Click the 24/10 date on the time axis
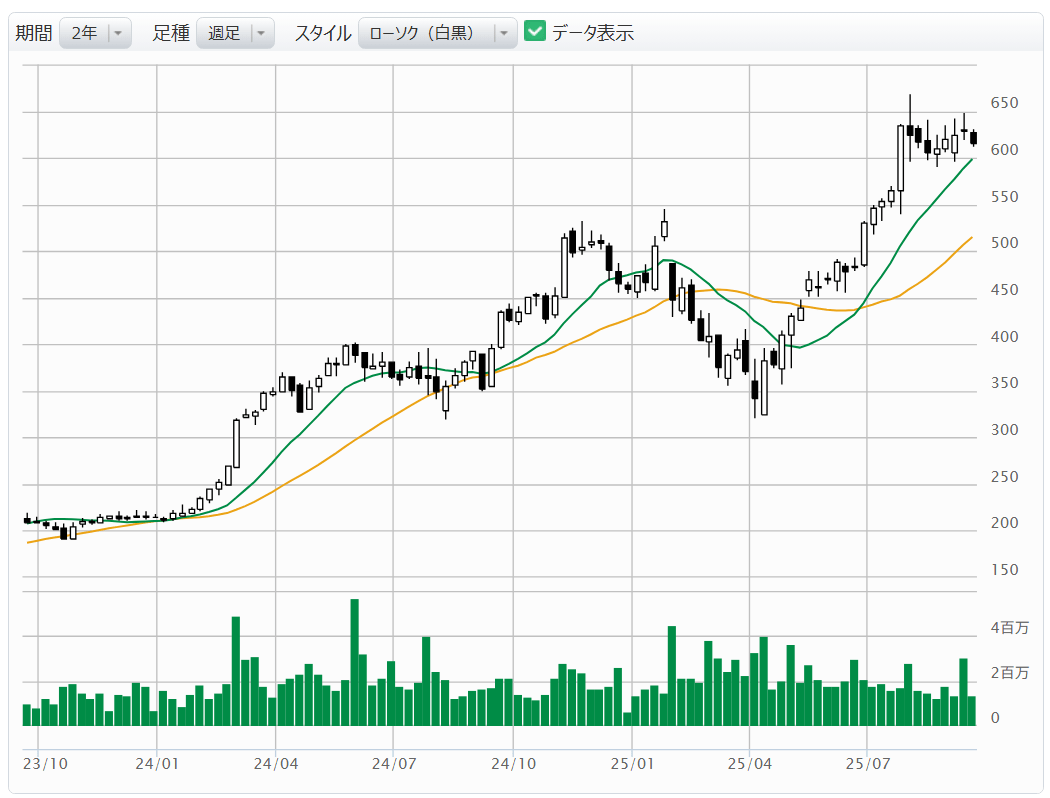This screenshot has width=1050, height=798. tap(512, 764)
